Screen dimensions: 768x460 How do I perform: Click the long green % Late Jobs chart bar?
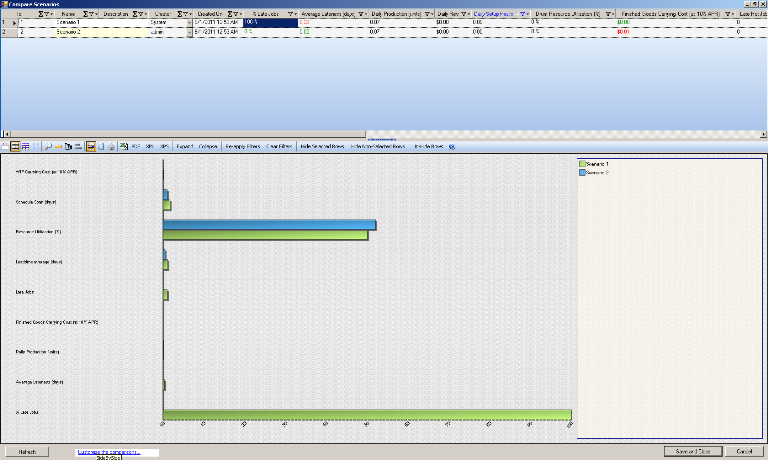pos(367,415)
